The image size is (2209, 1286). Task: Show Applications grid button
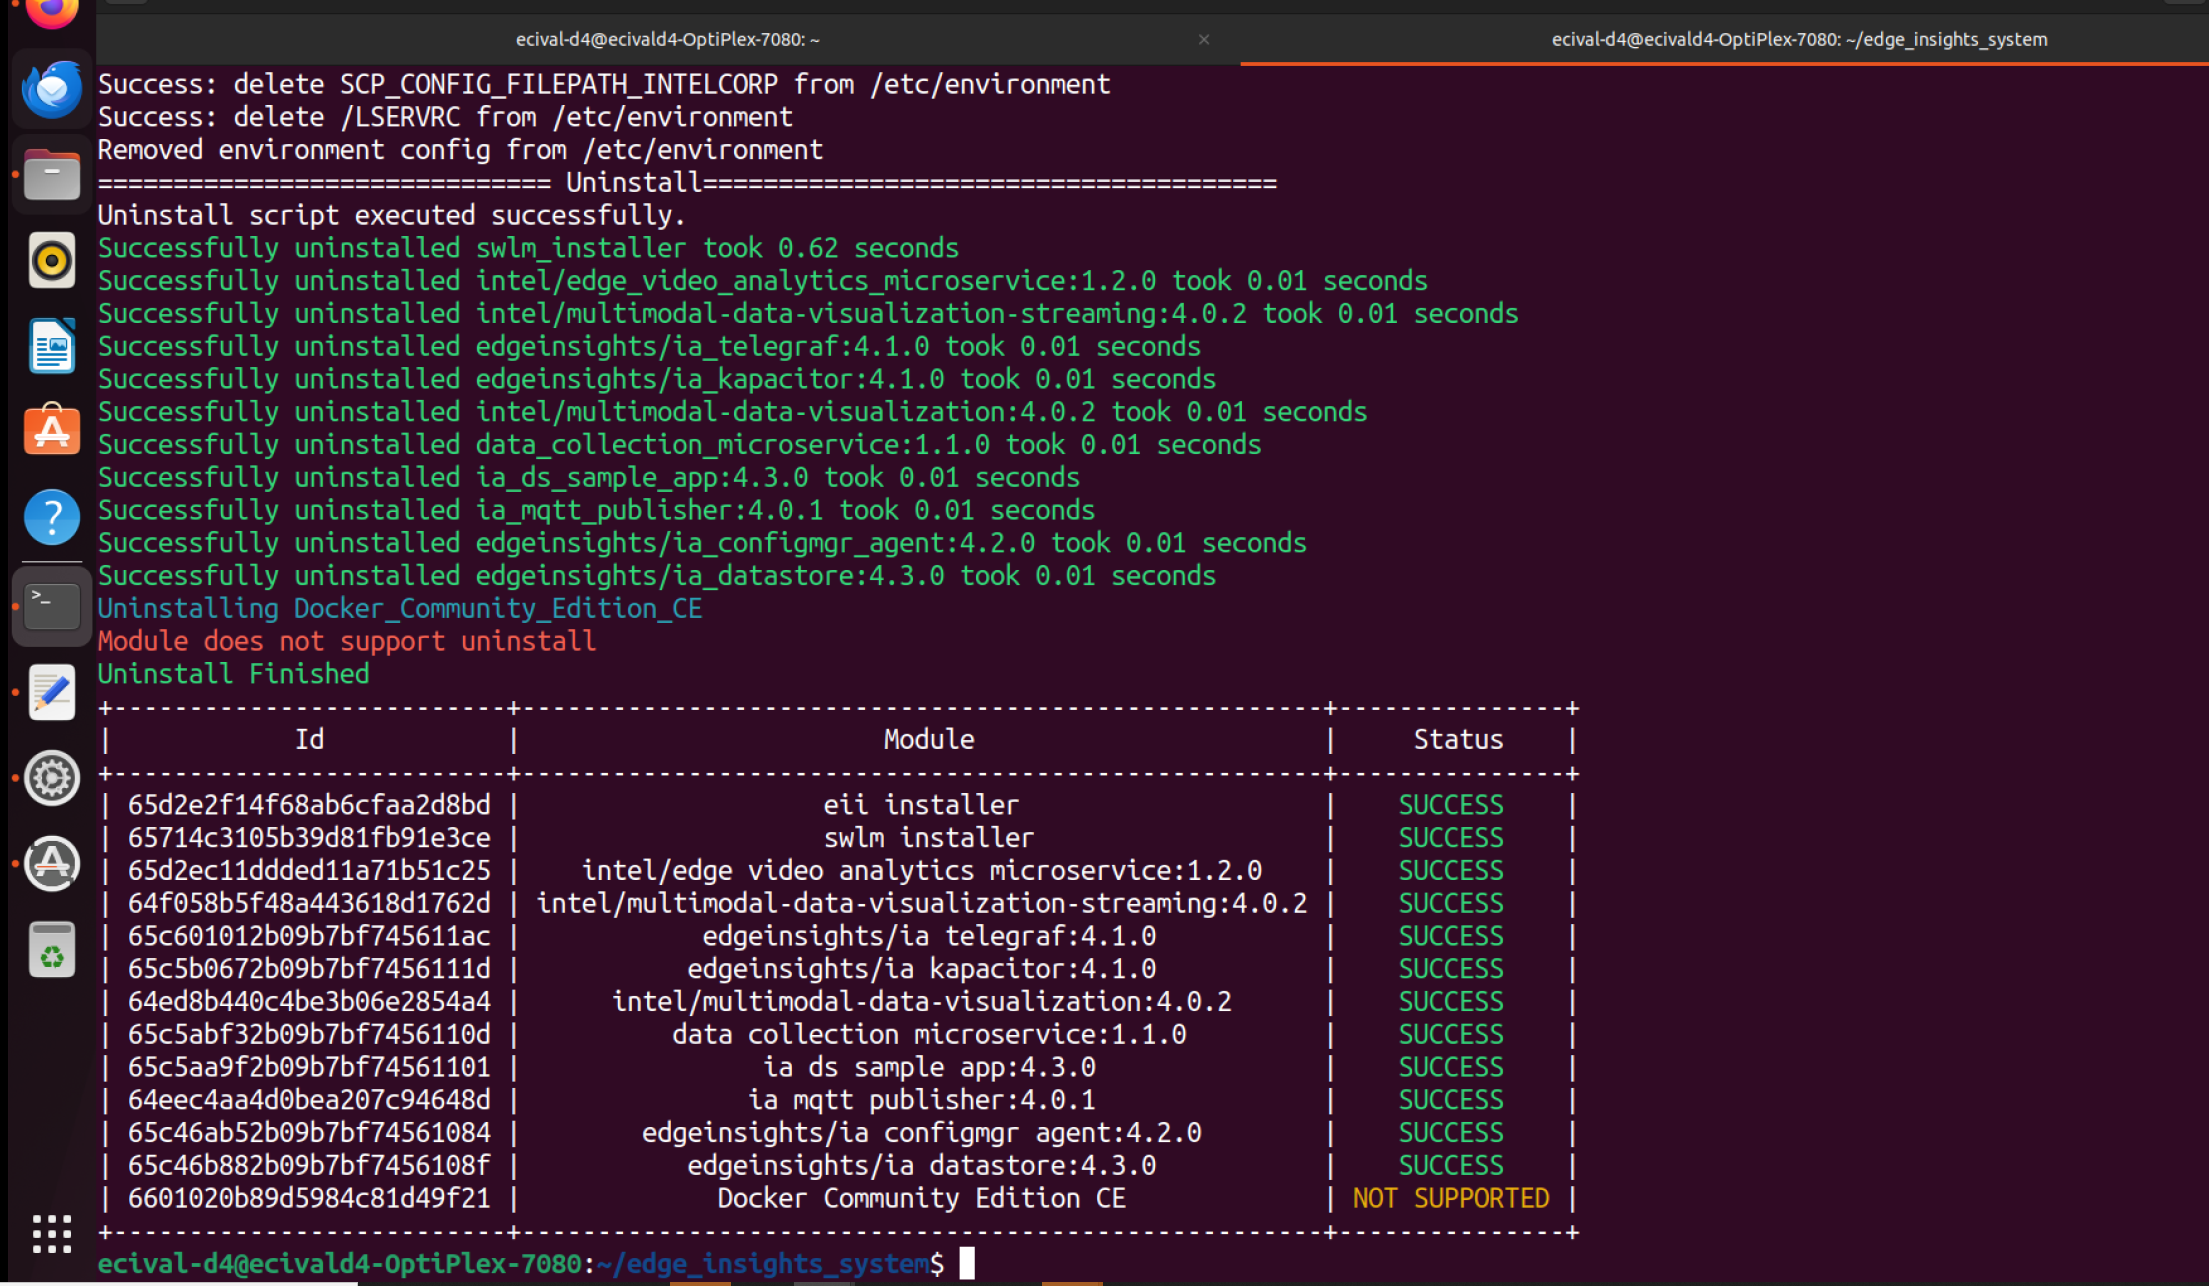click(x=52, y=1234)
